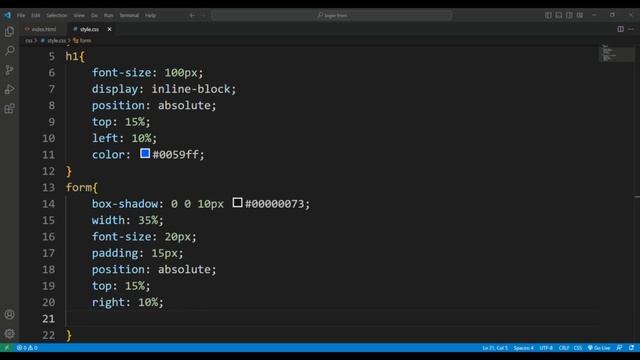The image size is (640, 360).
Task: Open the editor More Actions ellipsis
Action: (x=631, y=29)
